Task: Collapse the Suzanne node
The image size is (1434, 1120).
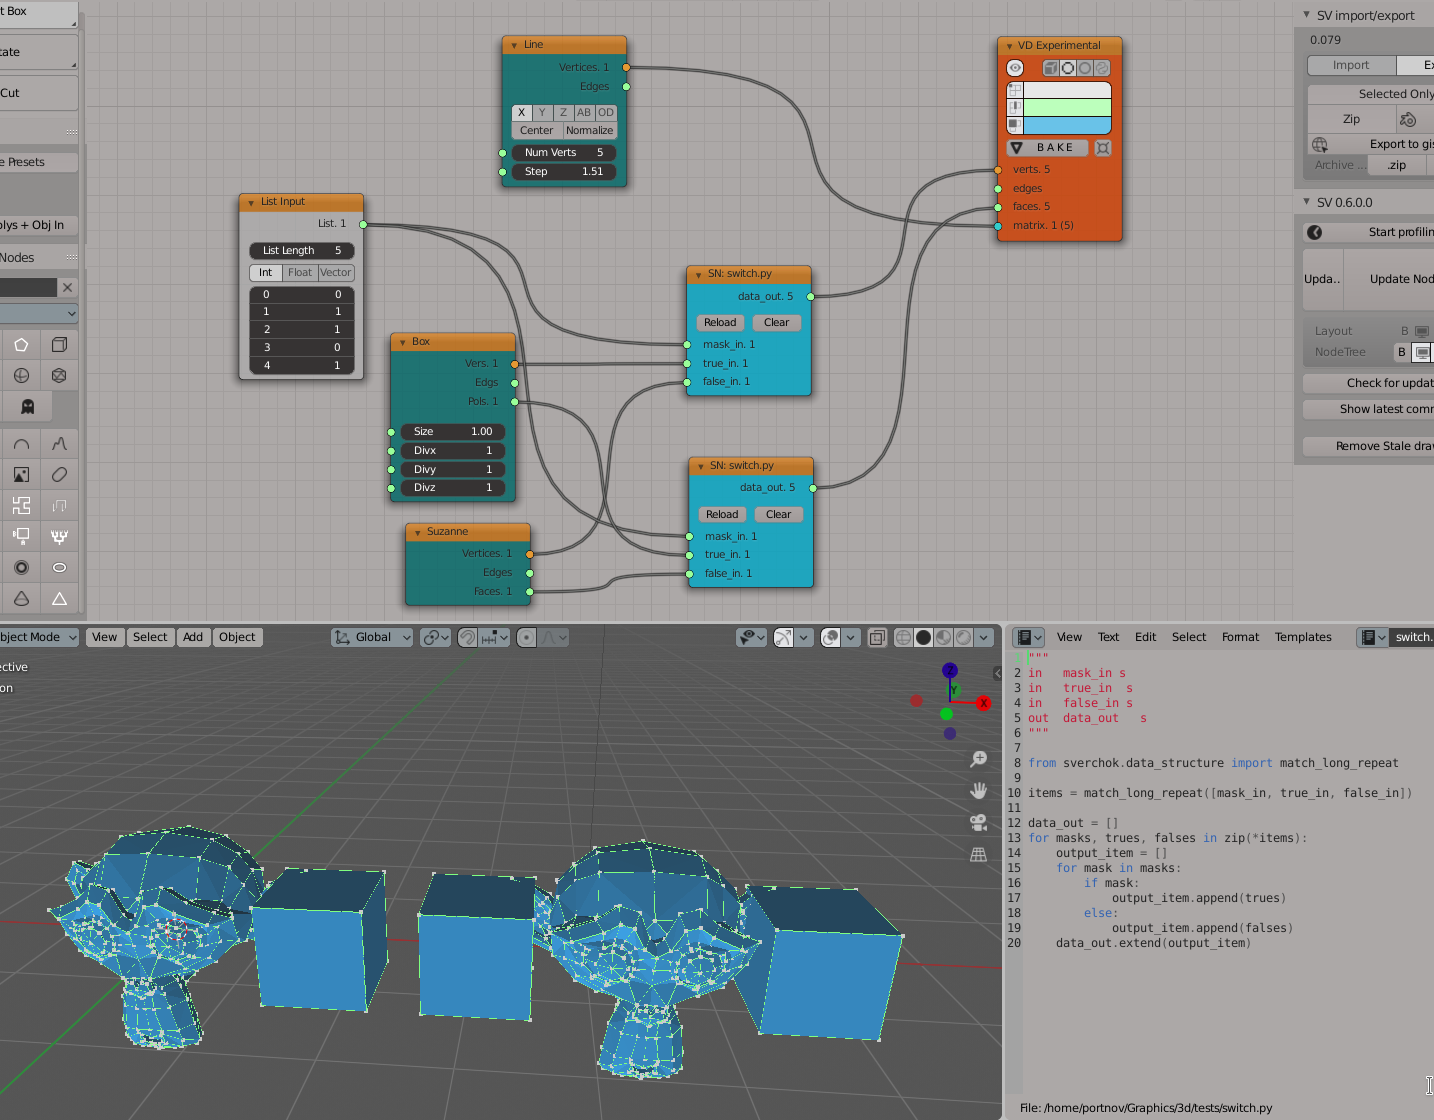Action: point(417,532)
